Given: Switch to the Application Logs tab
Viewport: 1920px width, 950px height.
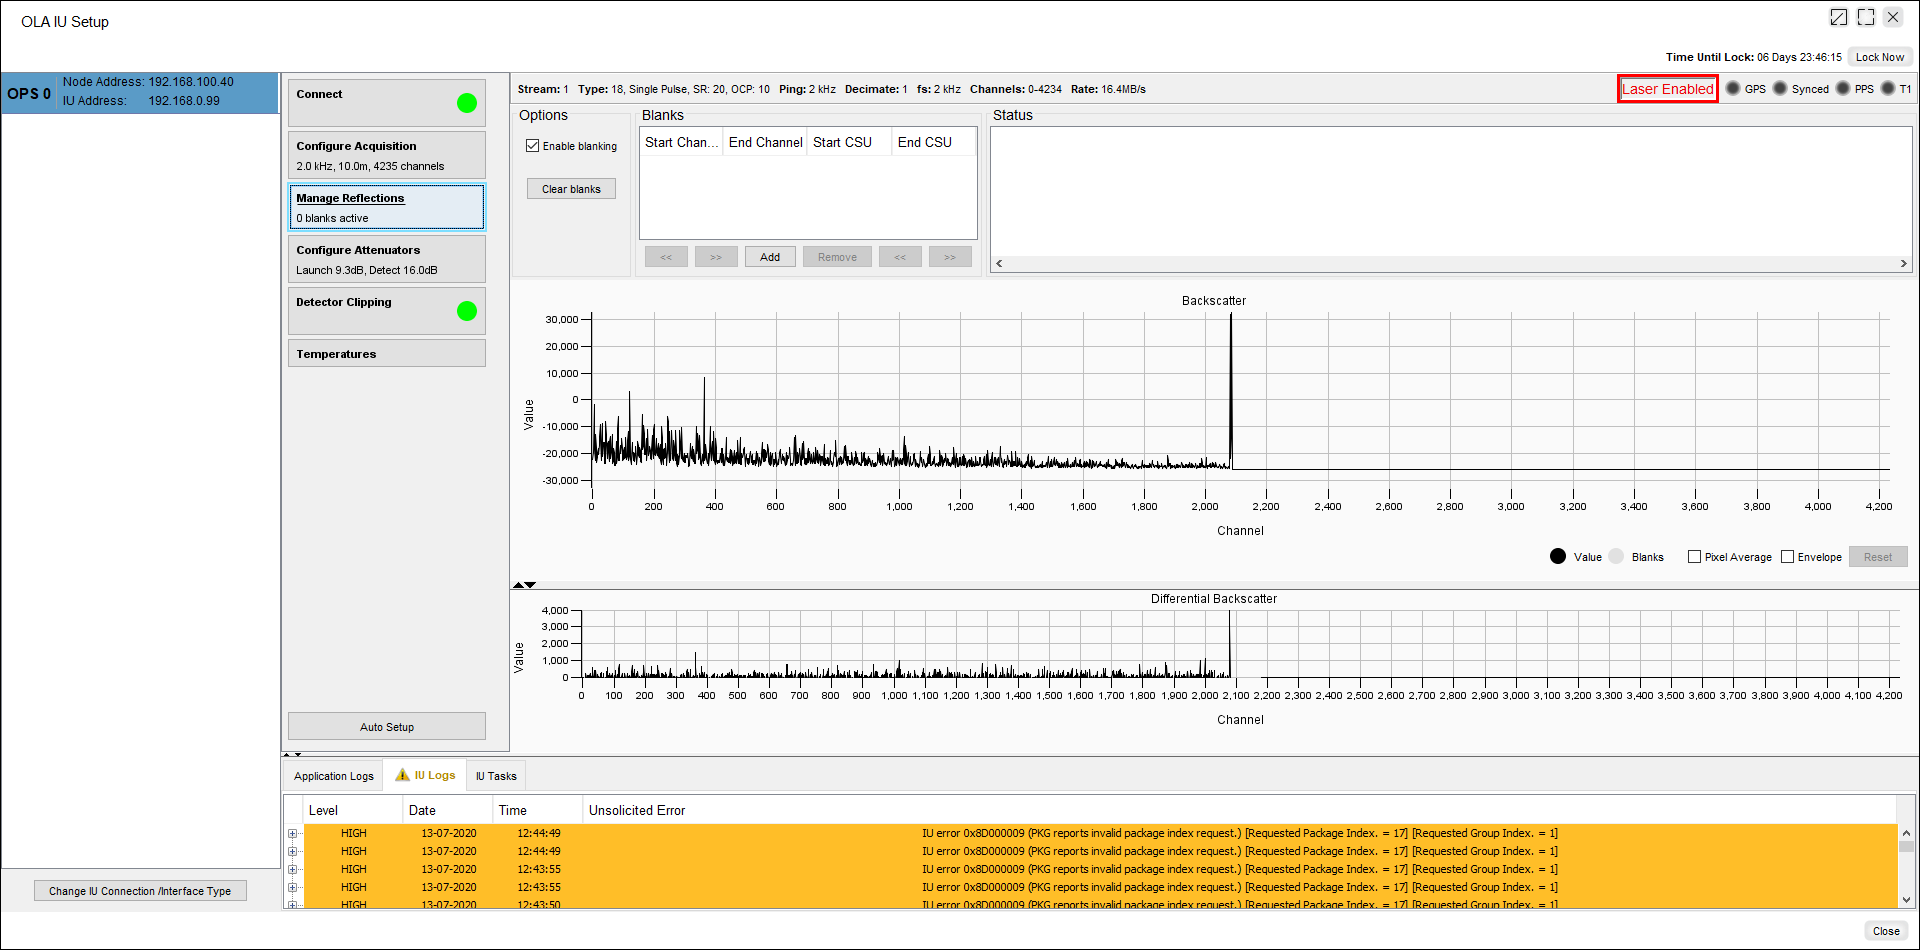Looking at the screenshot, I should point(333,776).
